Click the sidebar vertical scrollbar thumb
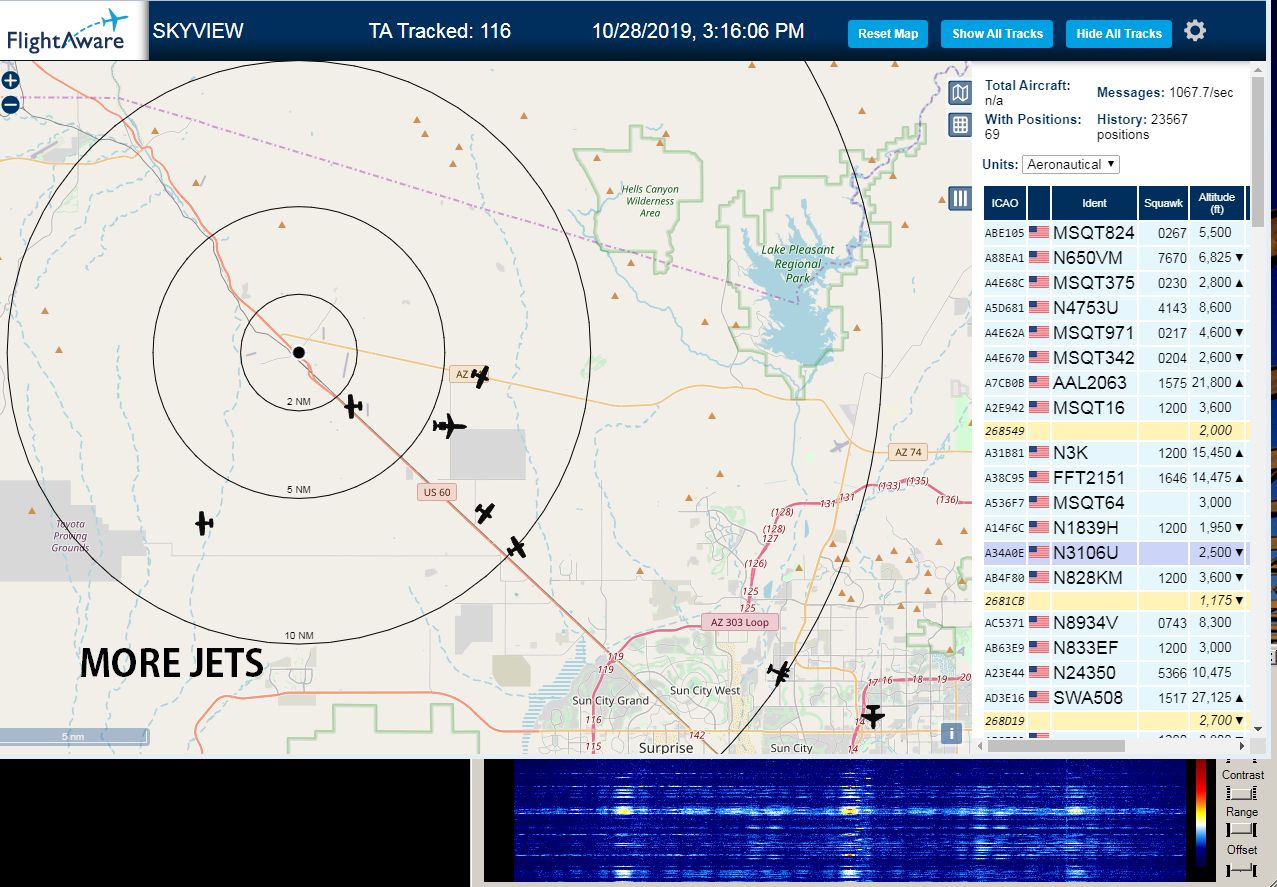1277x887 pixels. (x=1258, y=153)
